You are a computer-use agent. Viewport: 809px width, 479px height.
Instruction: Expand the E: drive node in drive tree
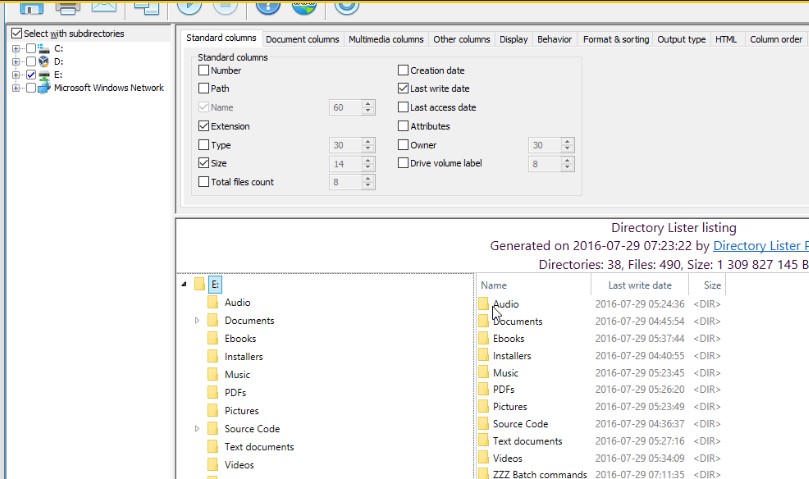[16, 75]
